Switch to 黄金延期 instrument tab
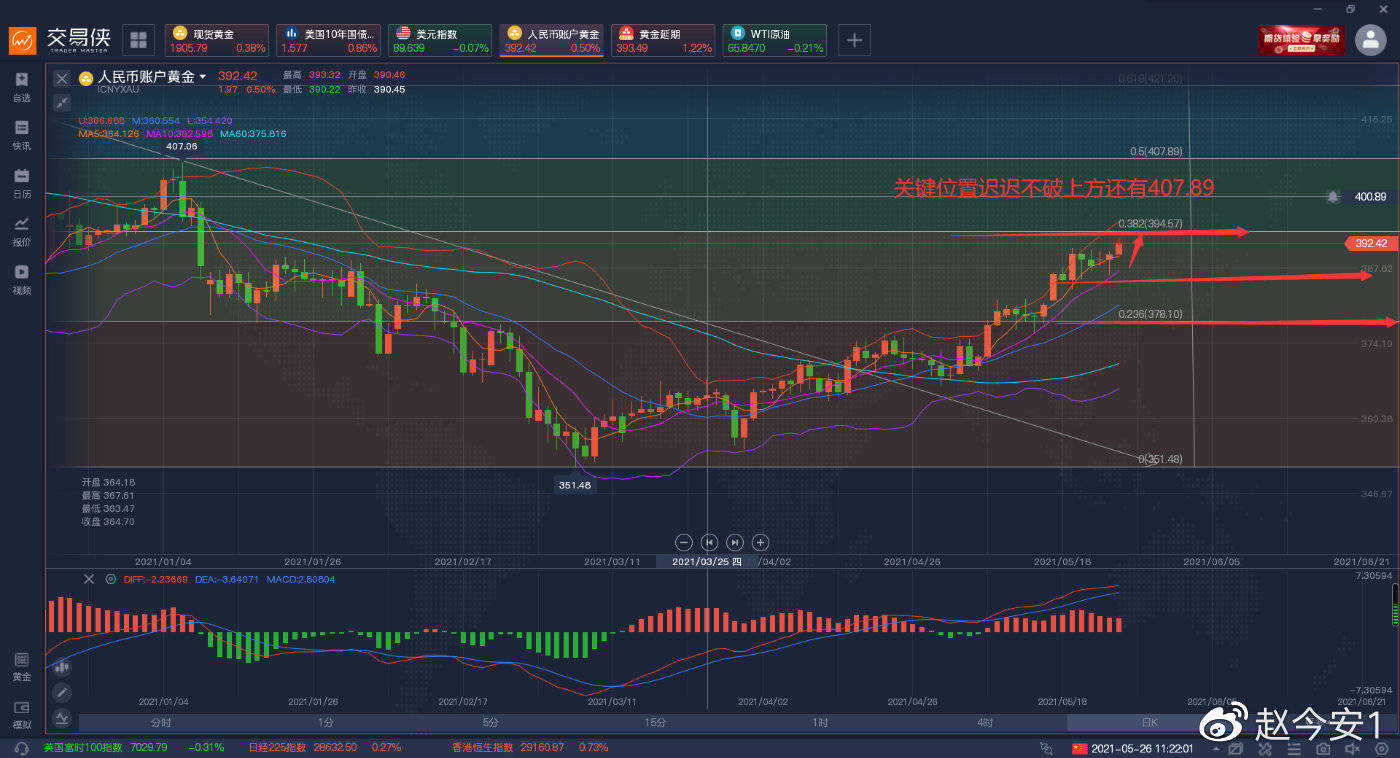1400x758 pixels. (x=663, y=40)
